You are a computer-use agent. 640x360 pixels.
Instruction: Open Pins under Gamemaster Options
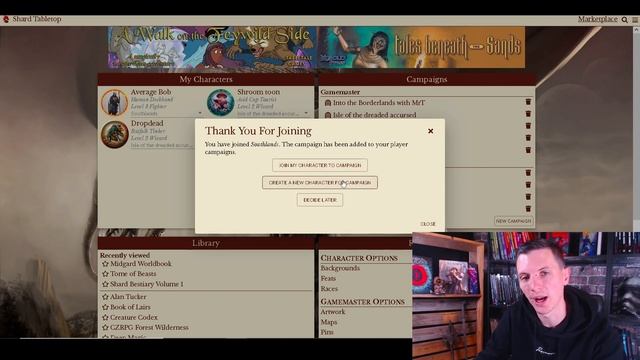(327, 332)
